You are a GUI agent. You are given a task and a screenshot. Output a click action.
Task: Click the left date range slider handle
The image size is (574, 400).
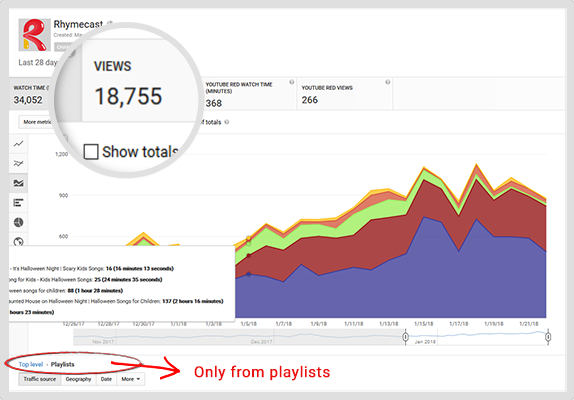point(406,337)
